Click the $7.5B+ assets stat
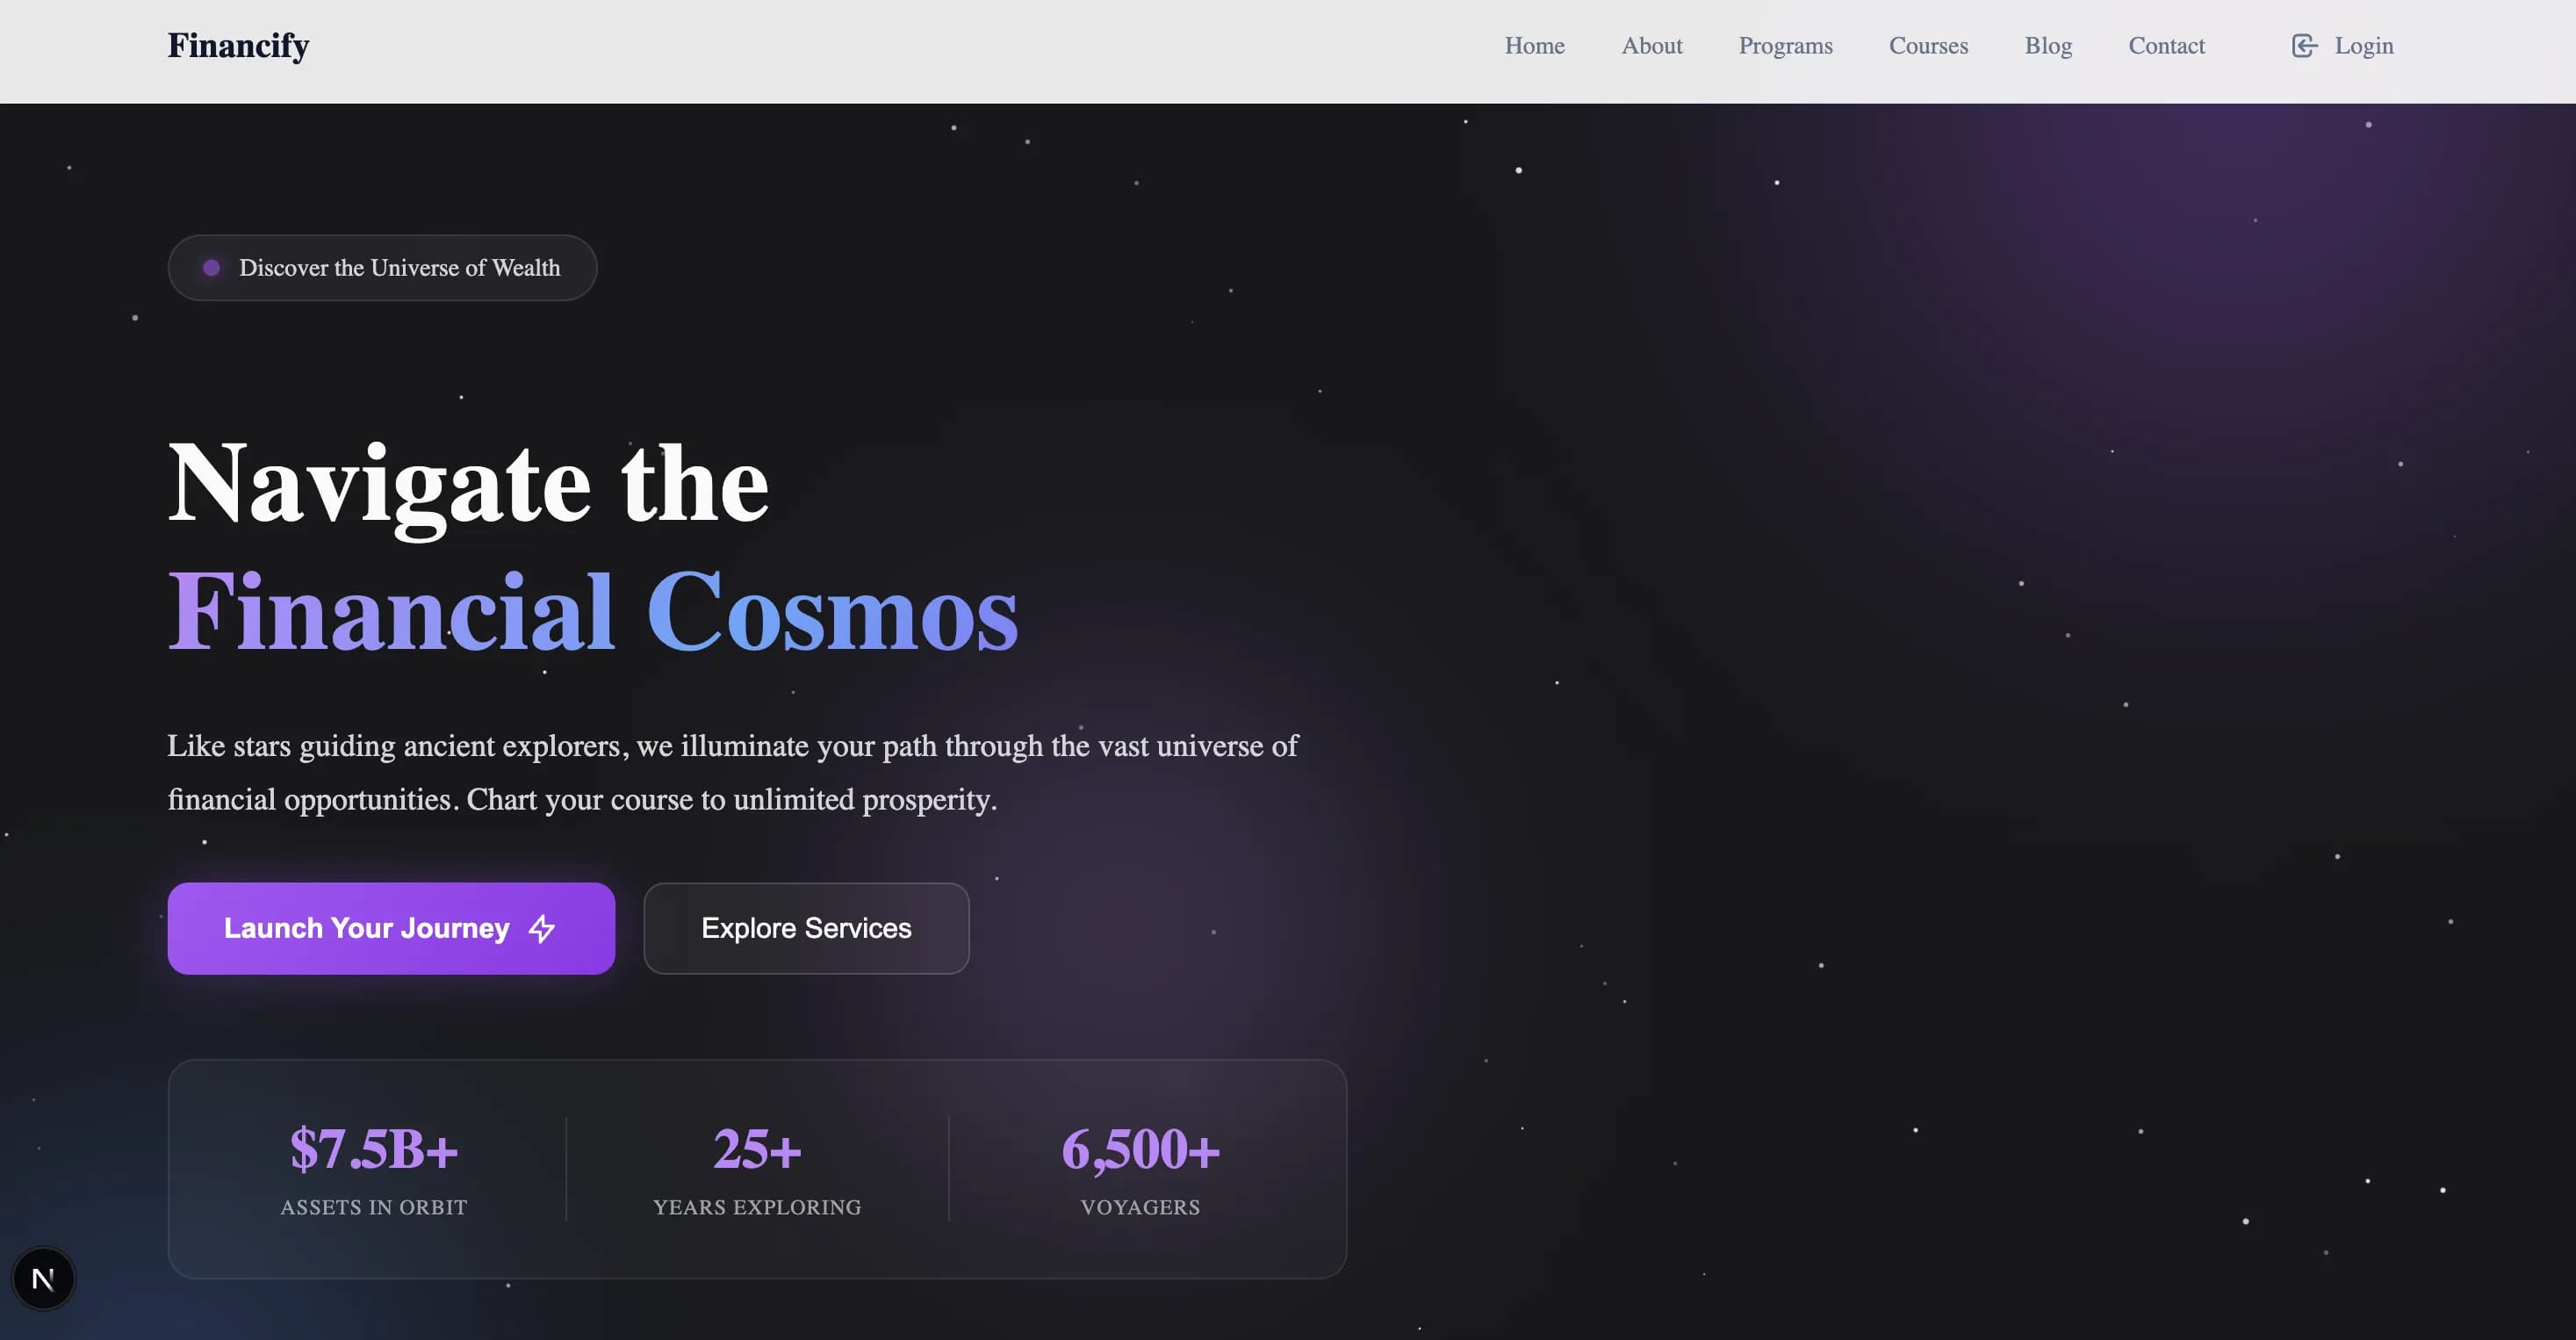The image size is (2576, 1340). tap(374, 1149)
